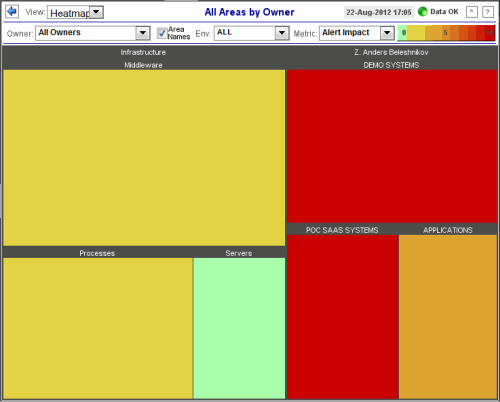Click the caret button beside help
Screen dimensions: 500x402
point(472,12)
